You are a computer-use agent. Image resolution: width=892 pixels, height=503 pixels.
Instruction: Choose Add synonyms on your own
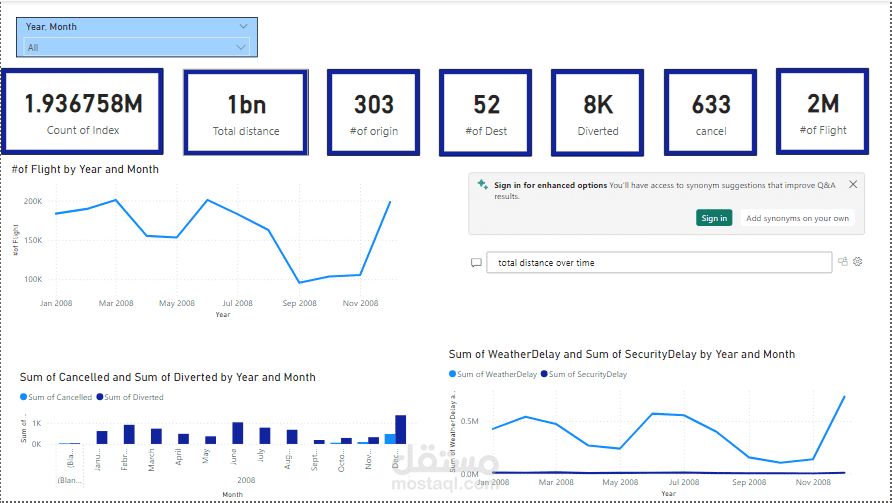[x=797, y=218]
